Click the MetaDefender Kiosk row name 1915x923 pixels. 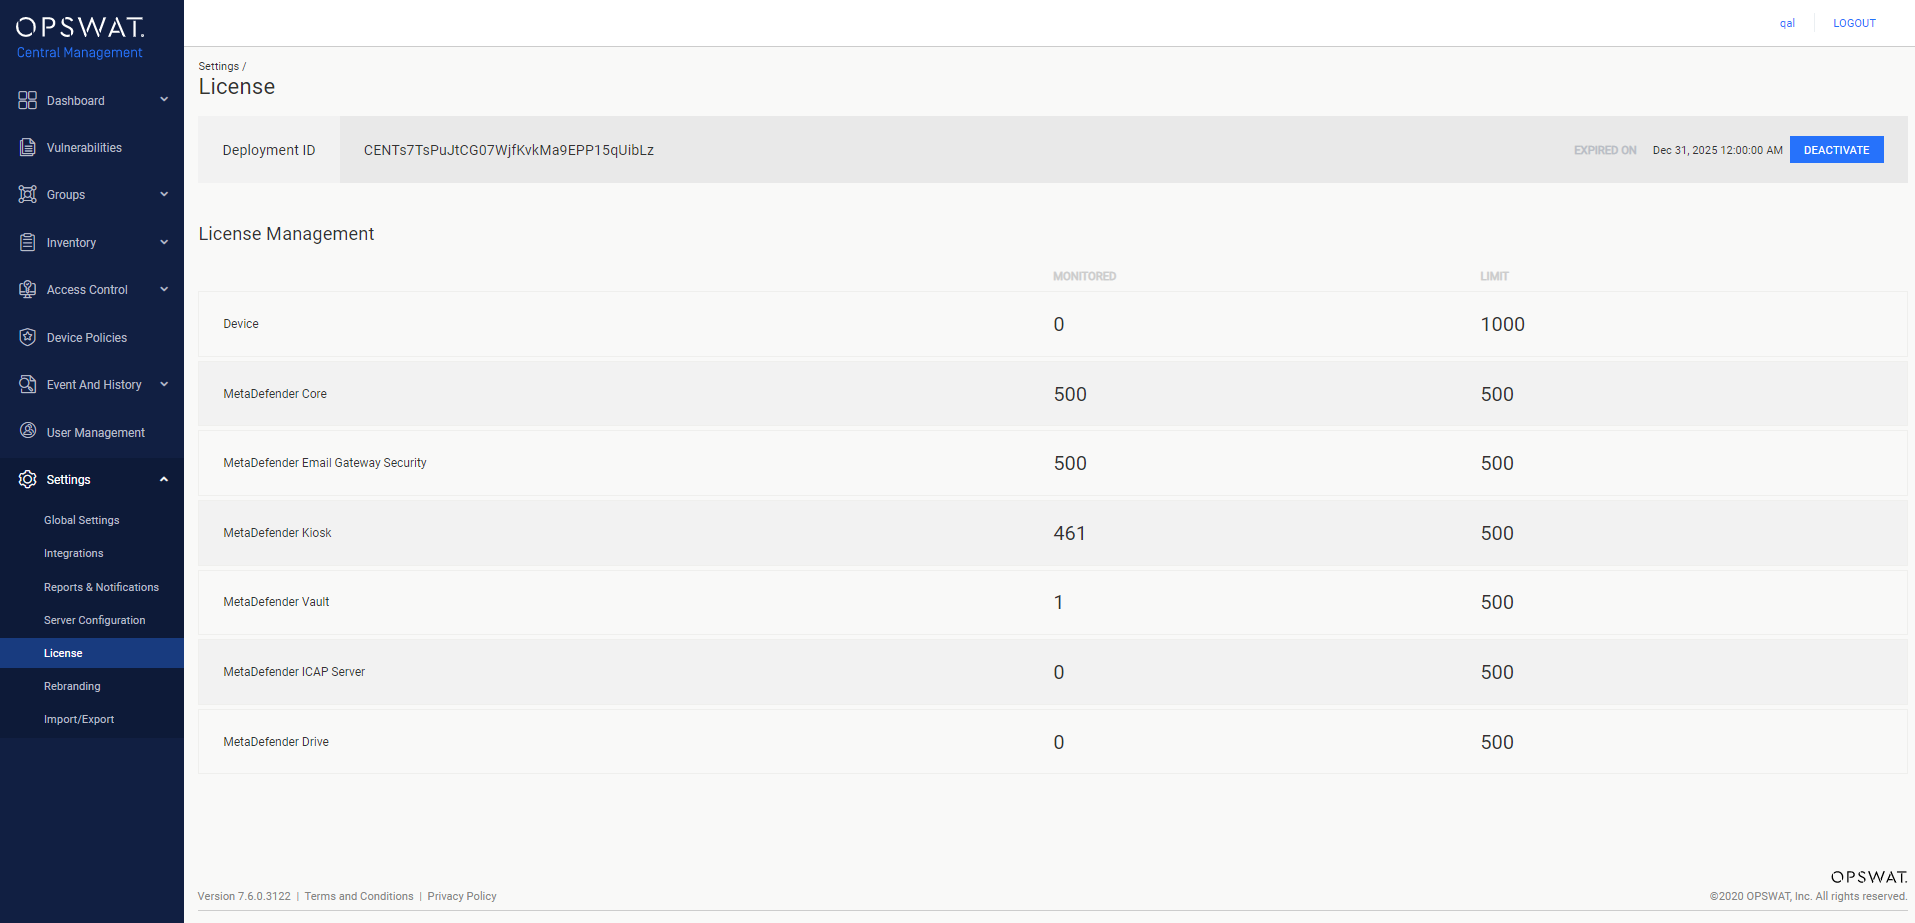277,533
